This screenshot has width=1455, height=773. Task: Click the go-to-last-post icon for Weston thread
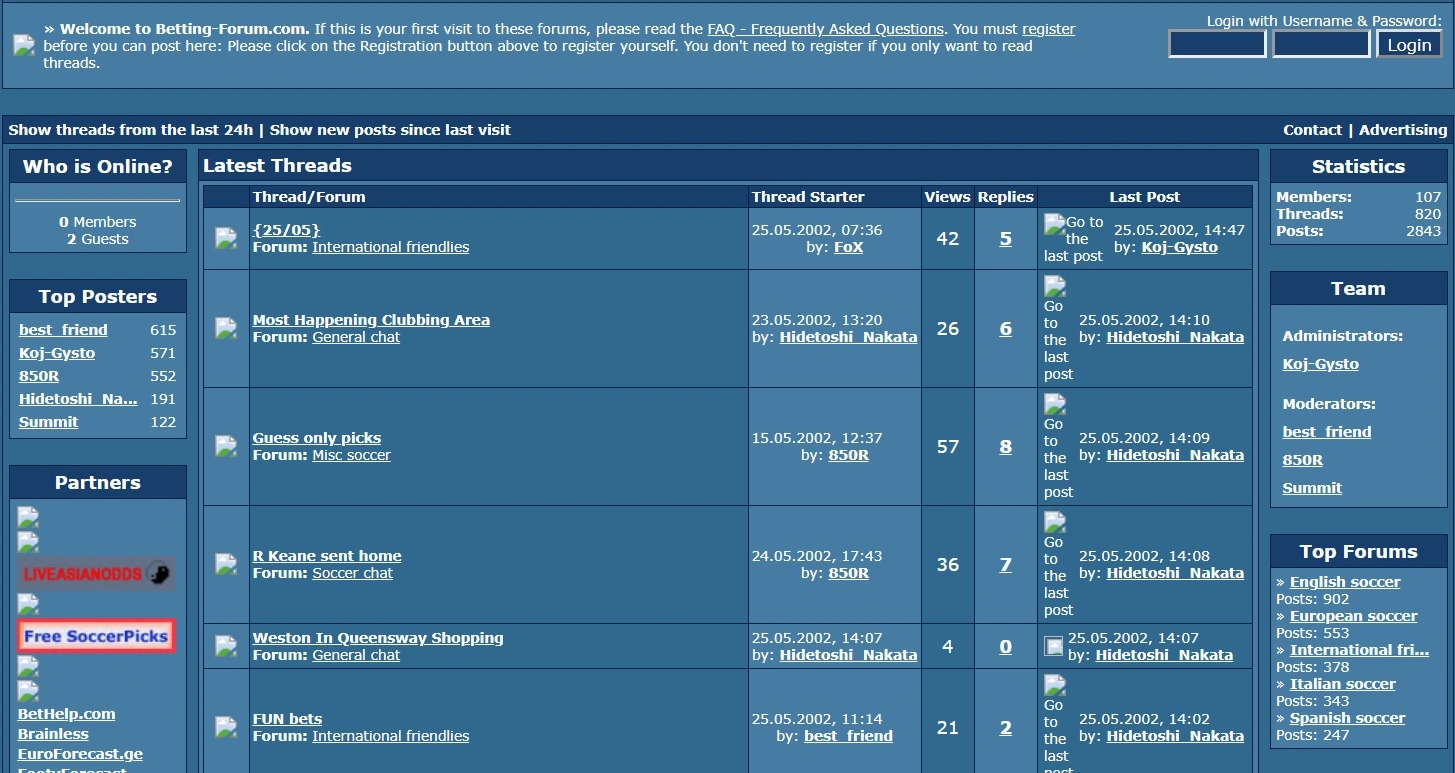1053,646
